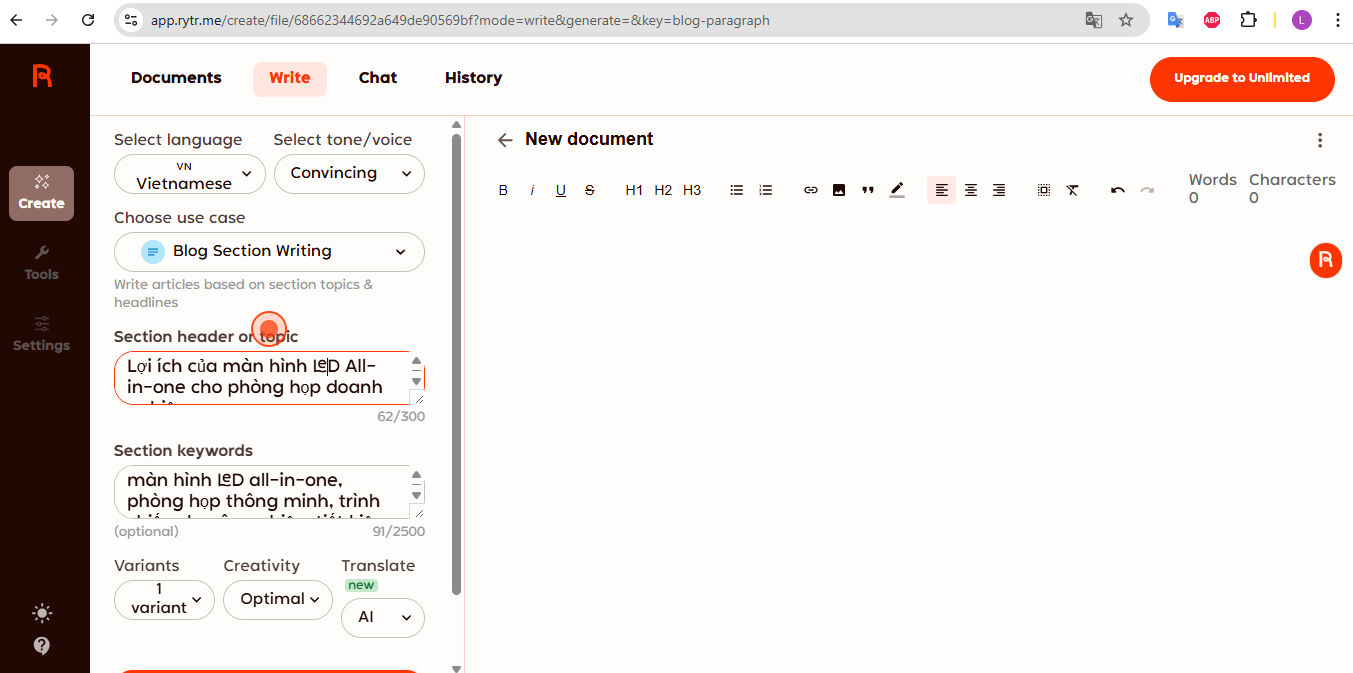1353x673 pixels.
Task: Open the Blog Section Writing use case dropdown
Action: pos(269,252)
